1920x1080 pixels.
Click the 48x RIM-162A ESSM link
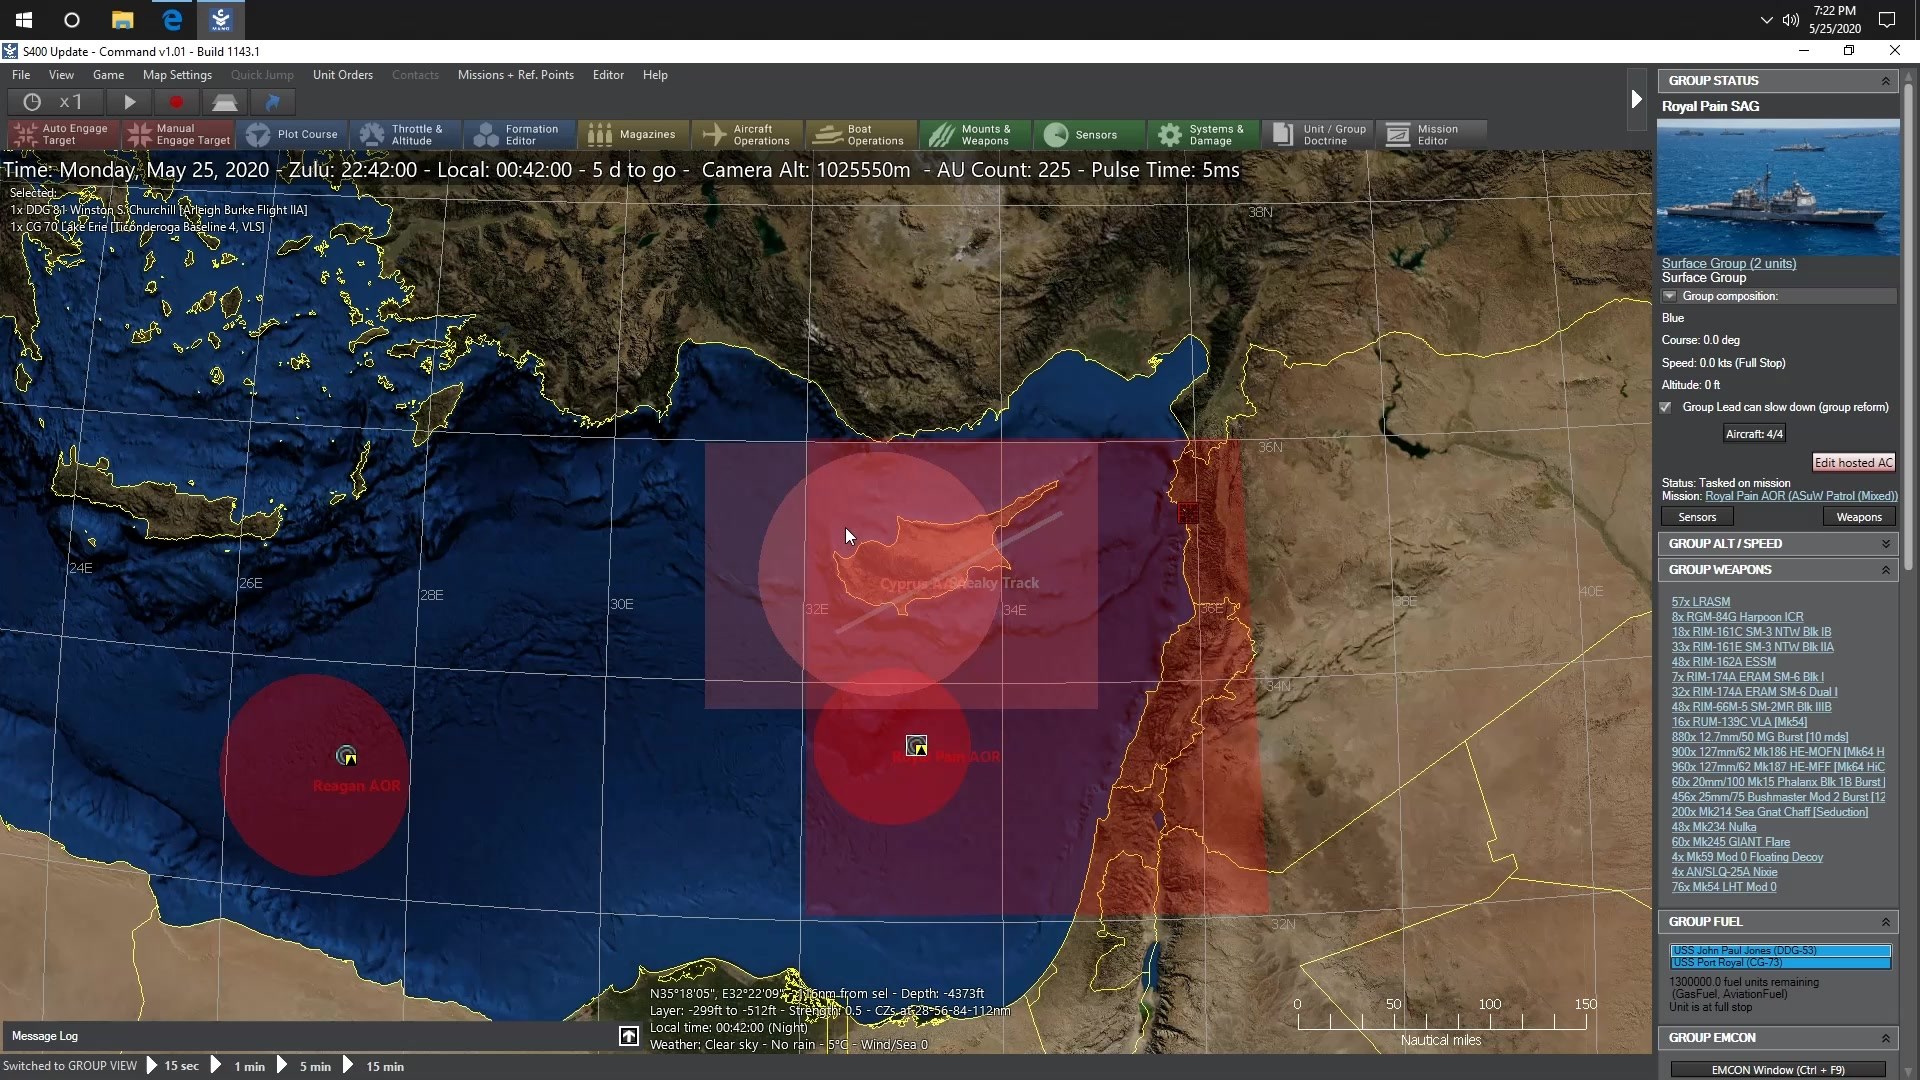click(x=1724, y=662)
